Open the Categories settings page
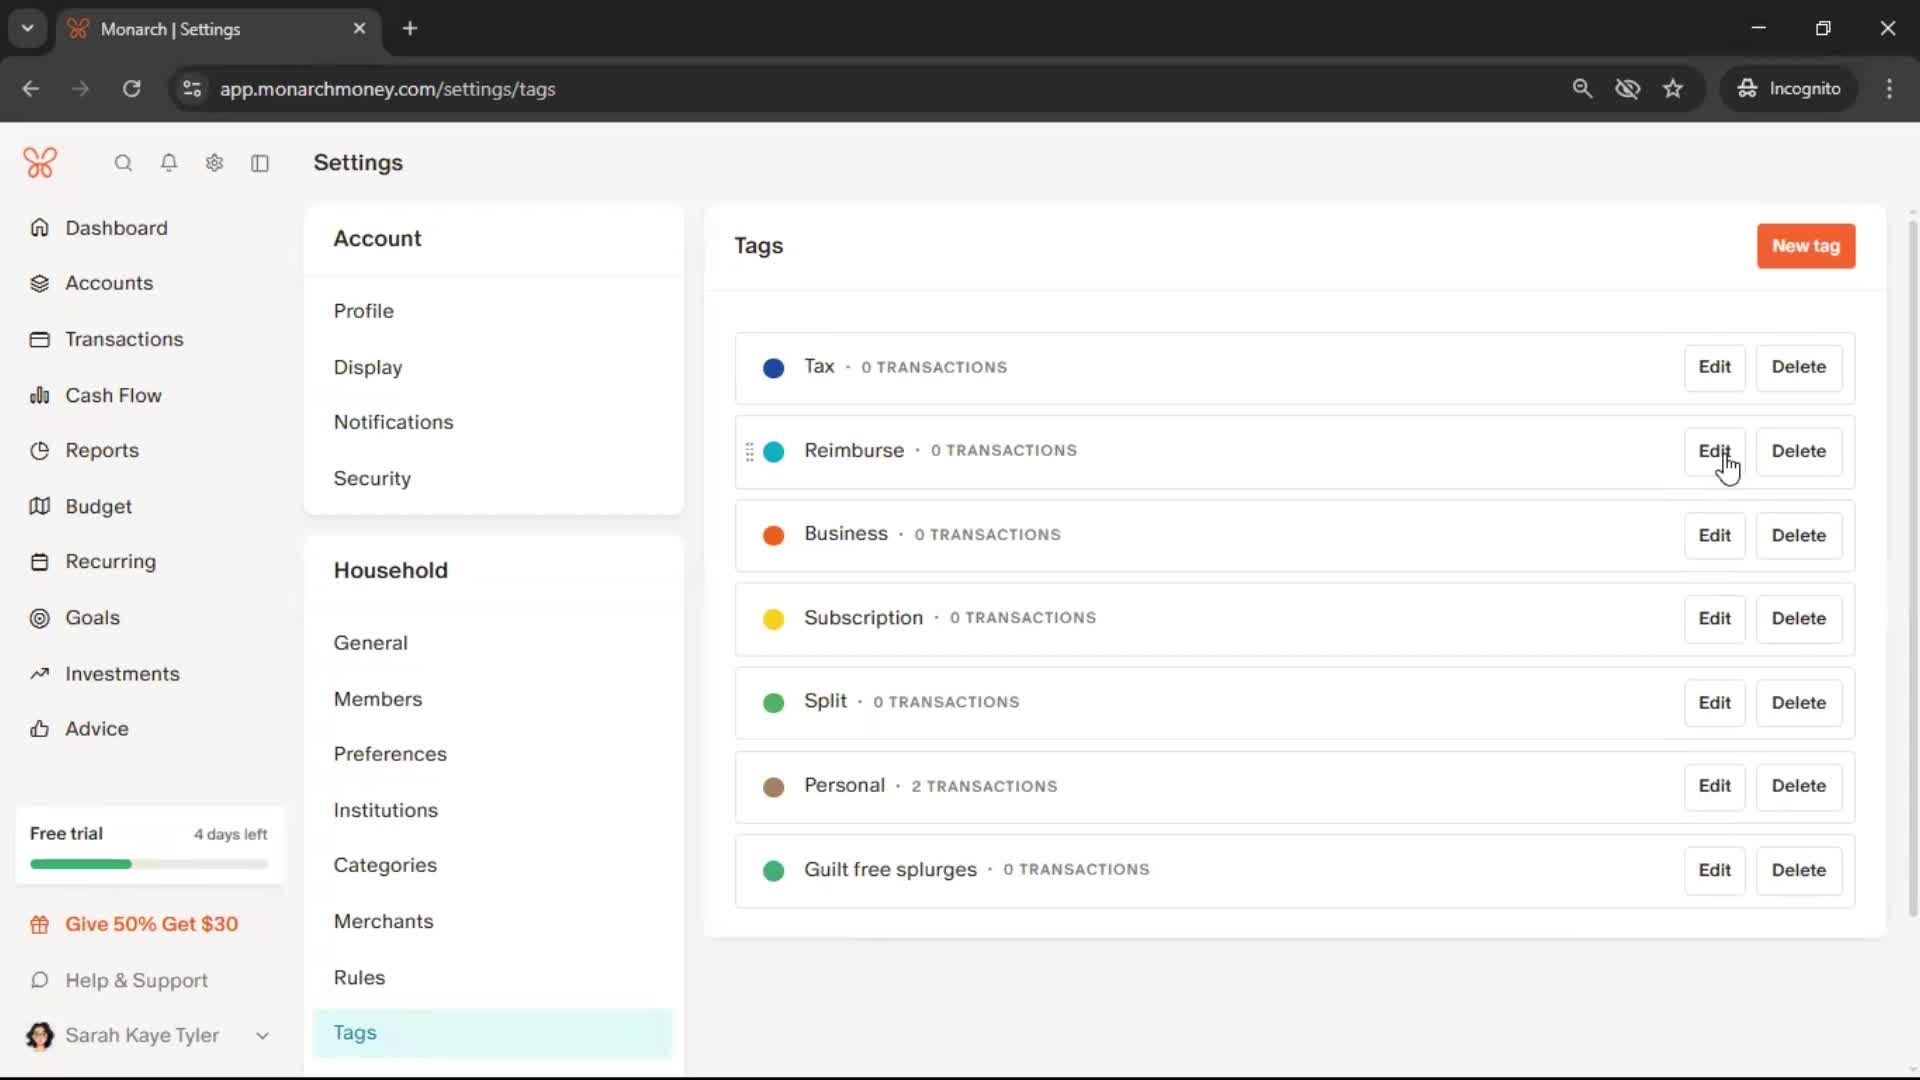The height and width of the screenshot is (1080, 1920). (385, 865)
